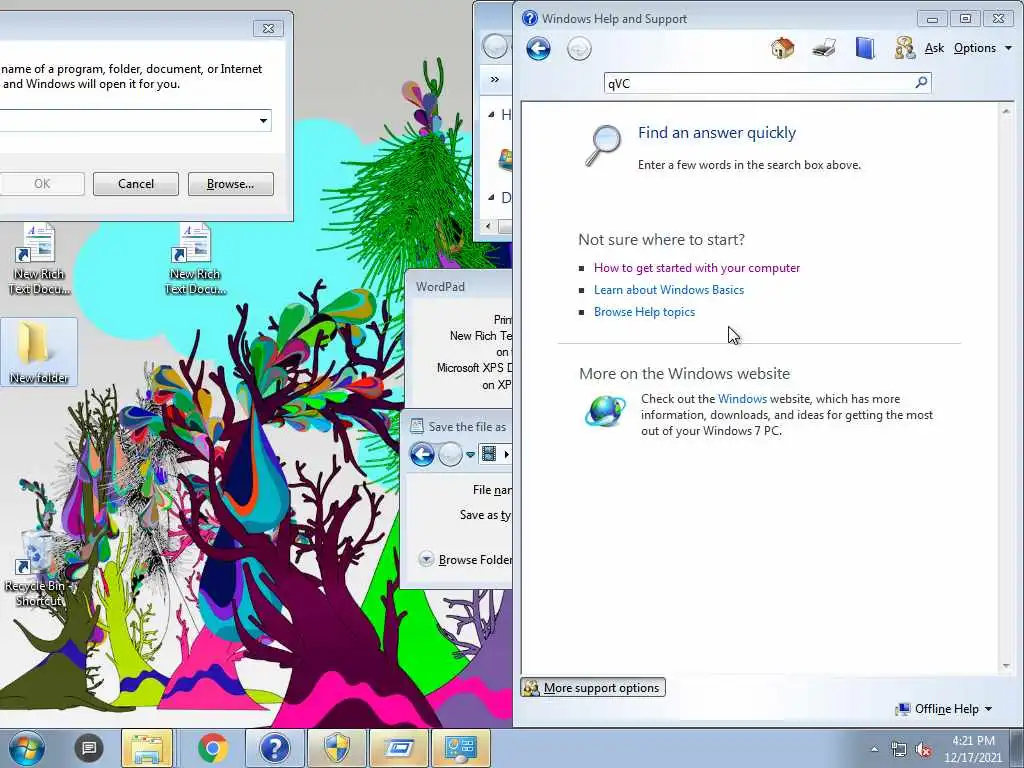Viewport: 1024px width, 768px height.
Task: Click the Run dialog Open text field
Action: click(128, 120)
